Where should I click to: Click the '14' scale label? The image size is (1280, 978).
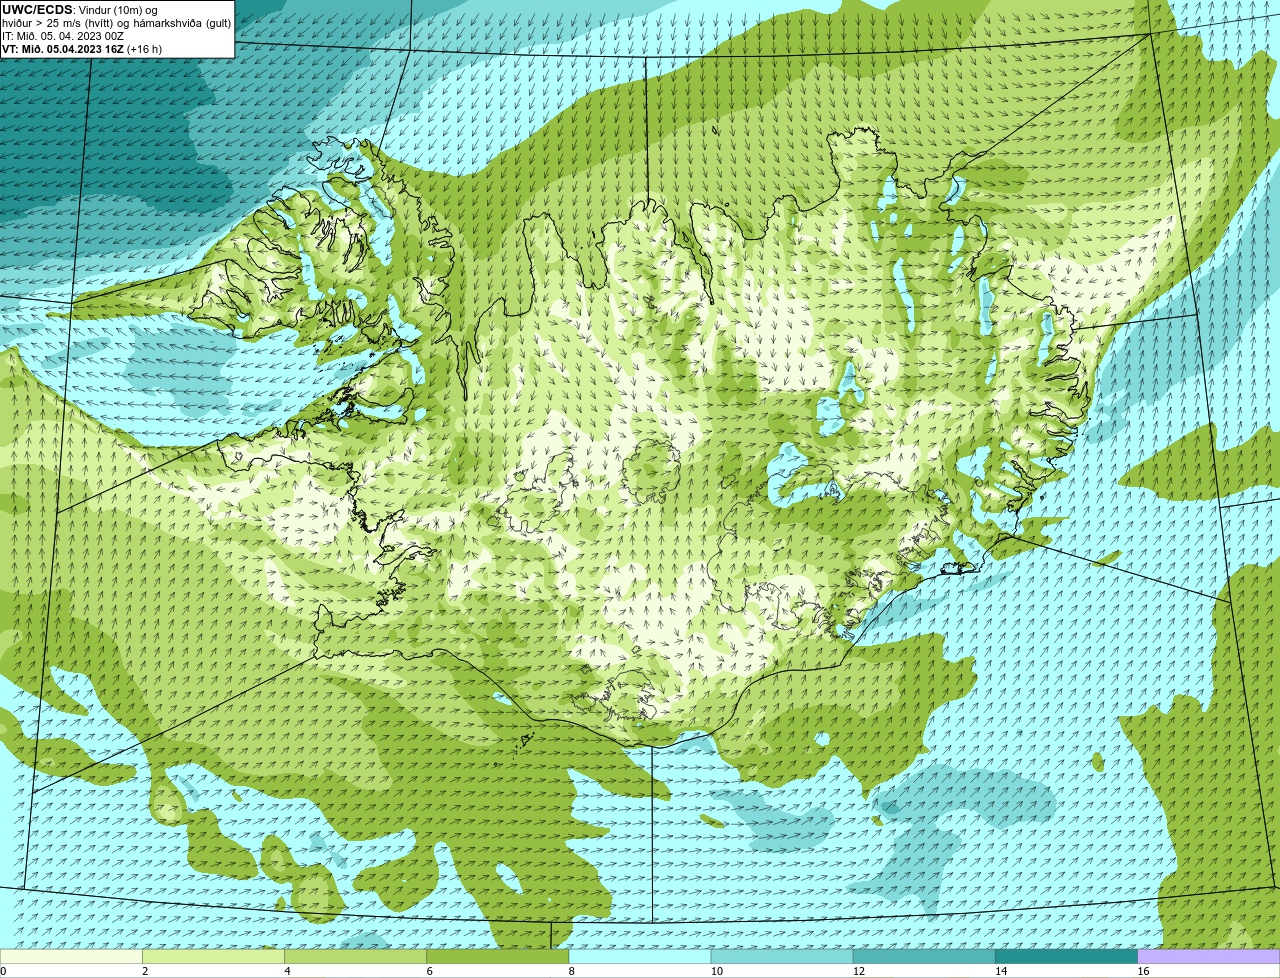click(x=1001, y=971)
